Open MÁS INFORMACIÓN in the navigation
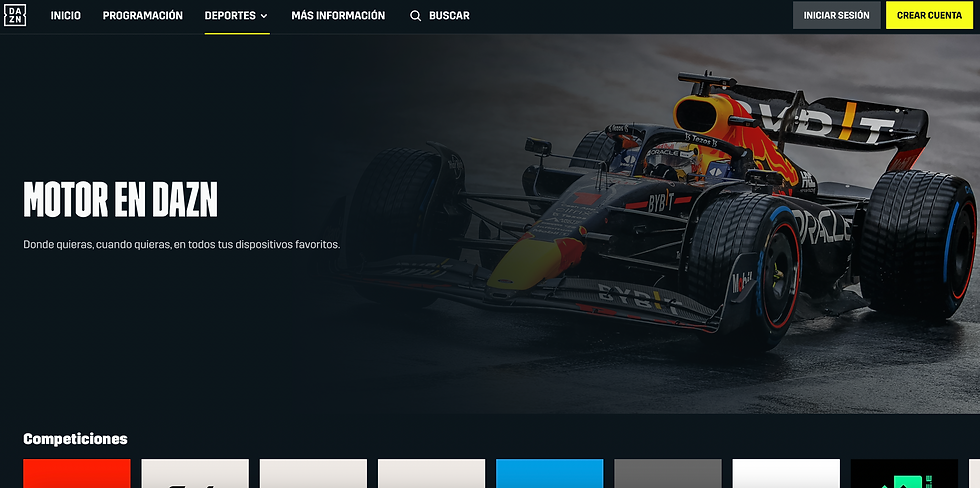 click(x=338, y=16)
